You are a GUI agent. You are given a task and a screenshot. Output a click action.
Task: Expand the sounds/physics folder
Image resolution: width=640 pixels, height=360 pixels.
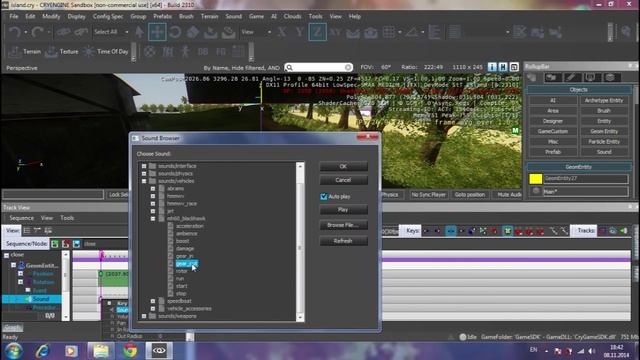(144, 173)
